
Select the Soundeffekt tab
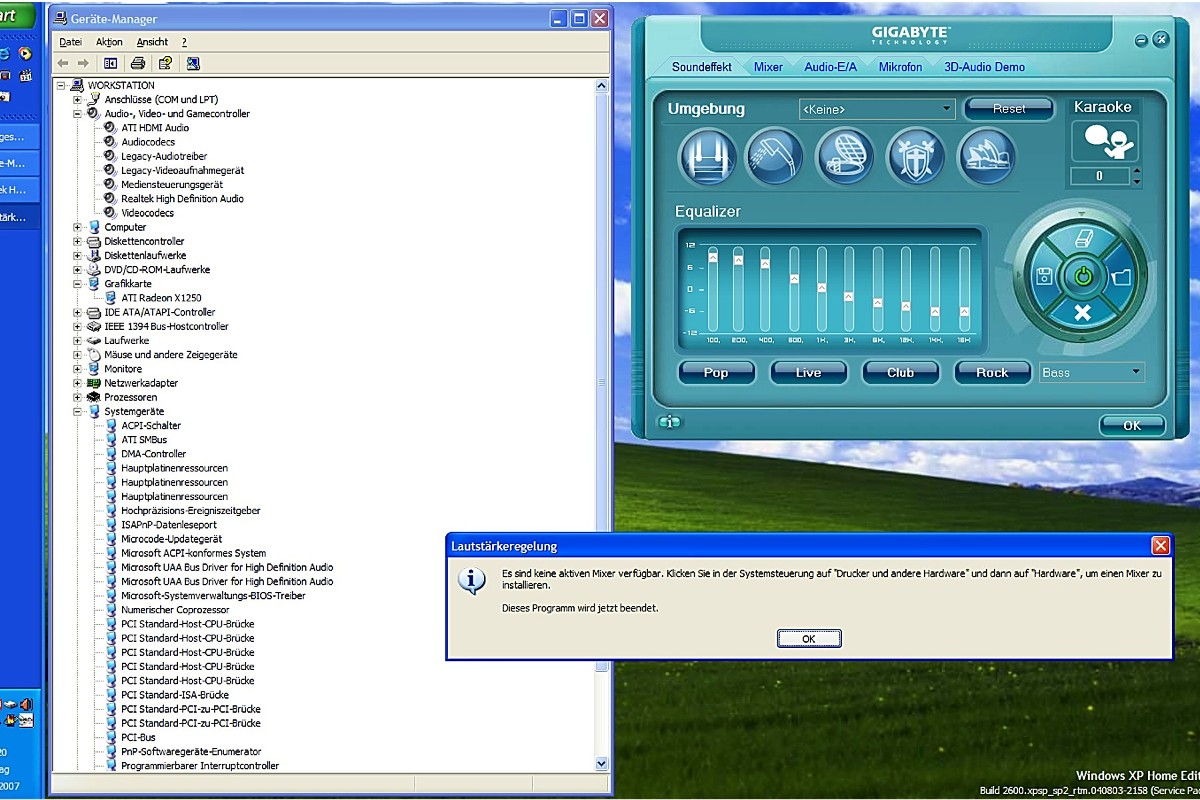701,67
